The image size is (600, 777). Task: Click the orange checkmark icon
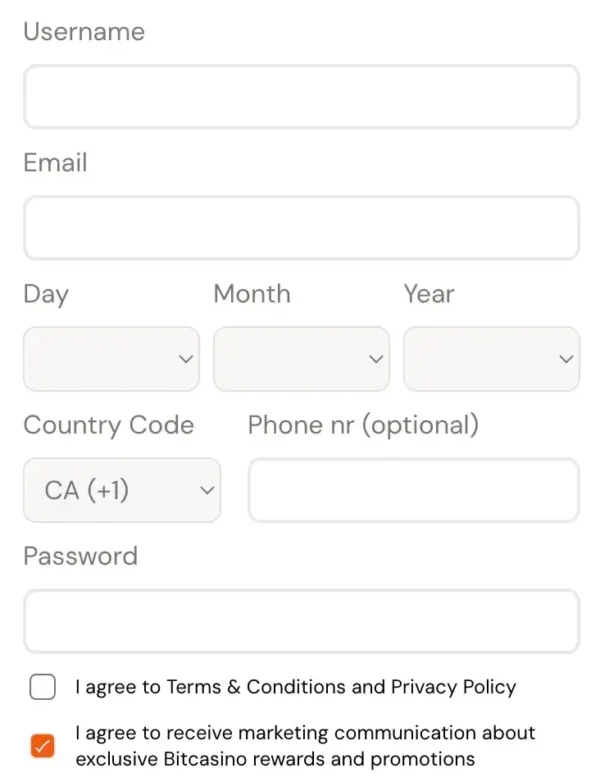click(43, 746)
